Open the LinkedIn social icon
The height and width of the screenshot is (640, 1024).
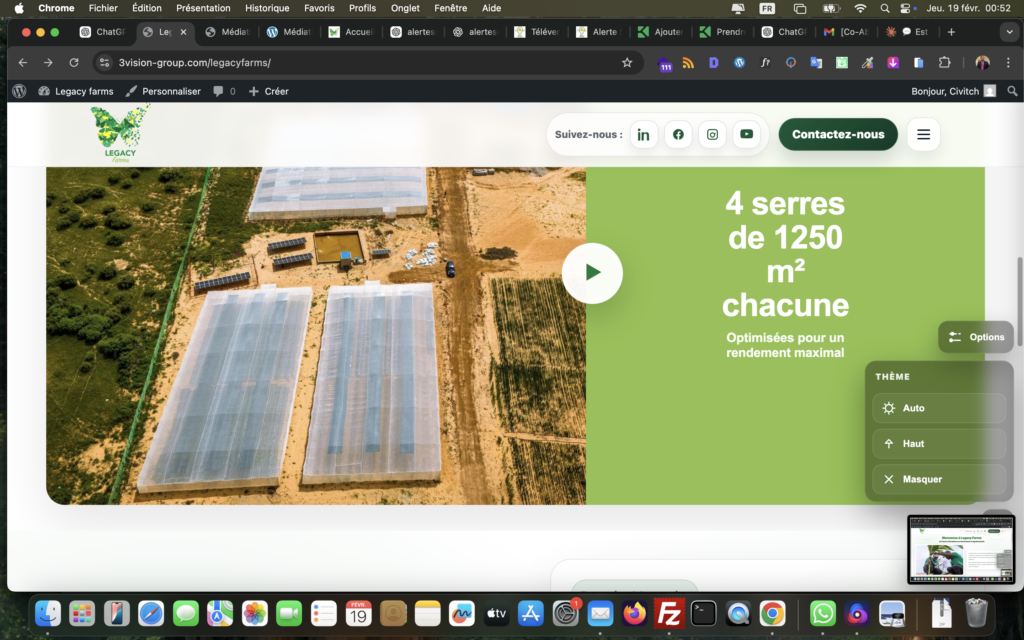[x=644, y=134]
